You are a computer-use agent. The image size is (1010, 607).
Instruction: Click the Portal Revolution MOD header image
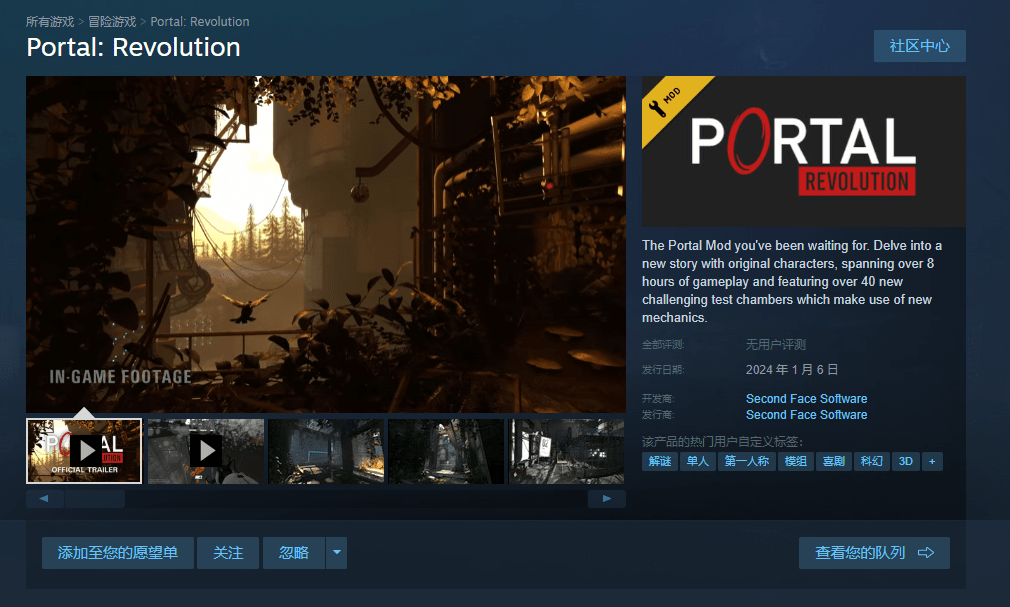click(x=803, y=151)
